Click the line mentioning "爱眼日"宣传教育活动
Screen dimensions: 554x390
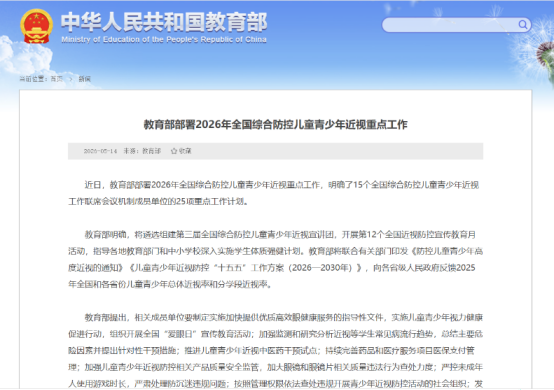276,334
